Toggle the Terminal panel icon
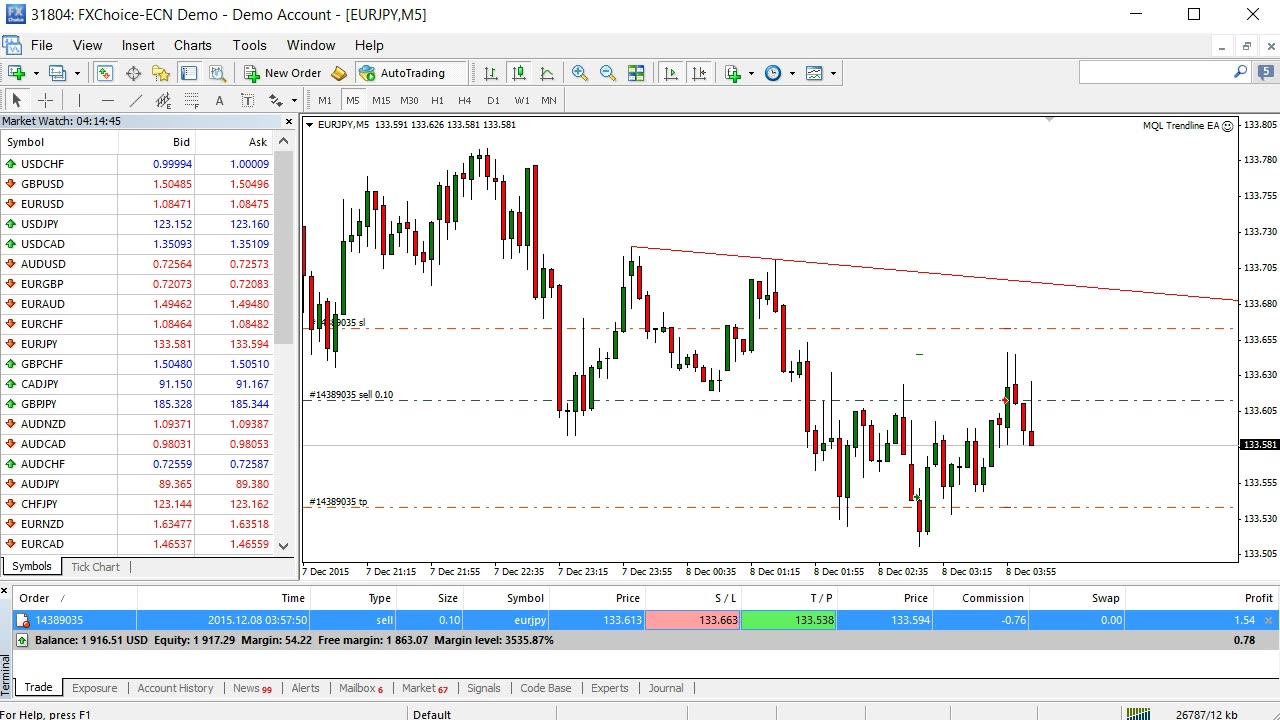Image resolution: width=1280 pixels, height=720 pixels. point(189,73)
